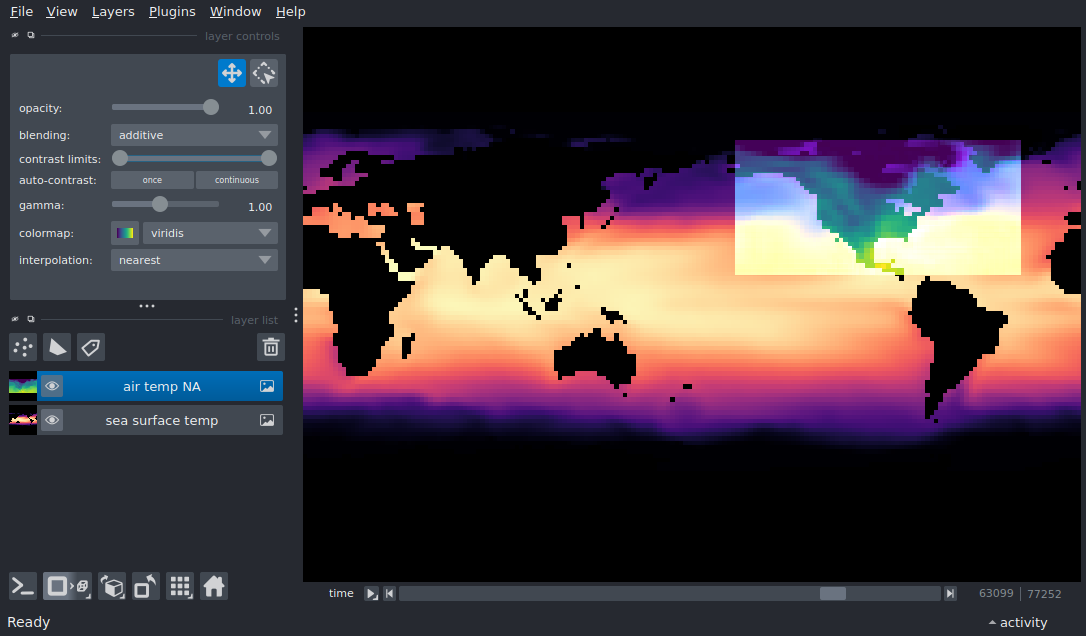Click the total frames value 77252

[x=1044, y=594]
